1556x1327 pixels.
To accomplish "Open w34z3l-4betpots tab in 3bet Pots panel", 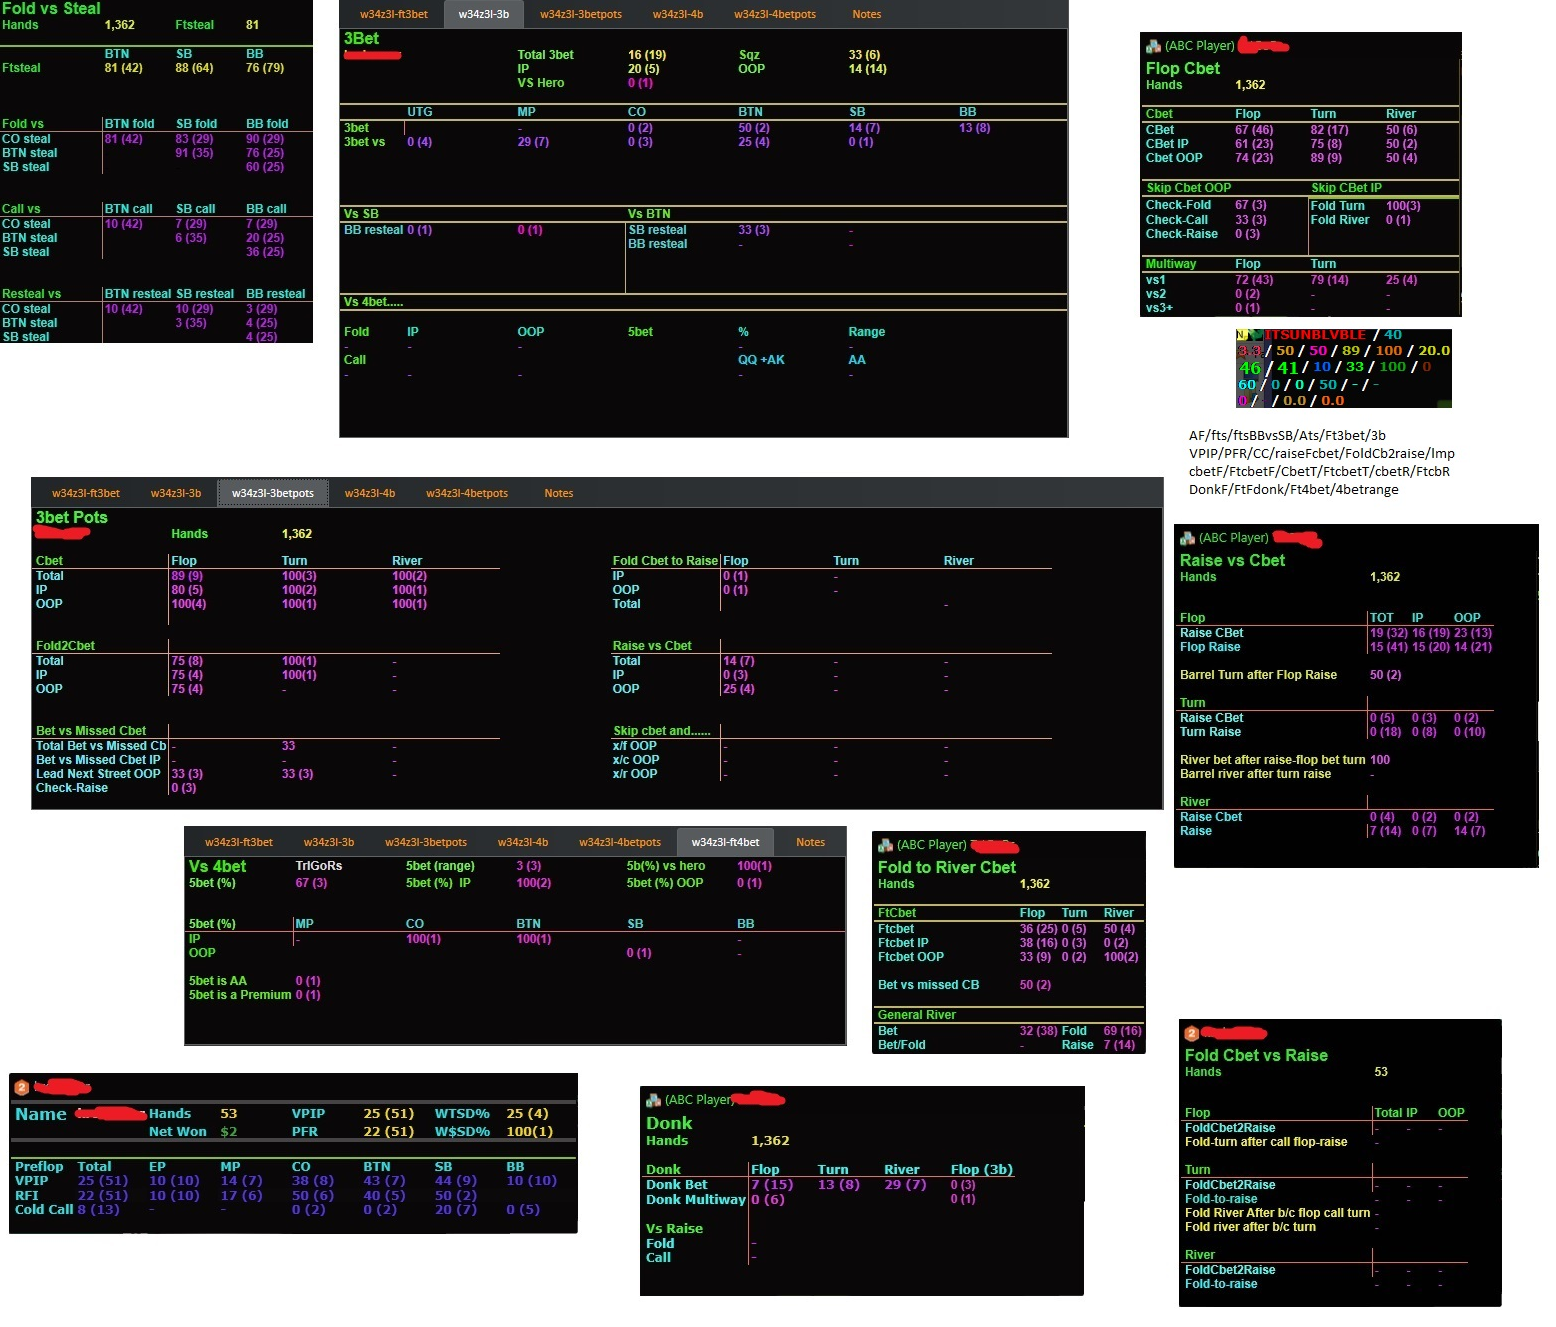I will pyautogui.click(x=467, y=493).
